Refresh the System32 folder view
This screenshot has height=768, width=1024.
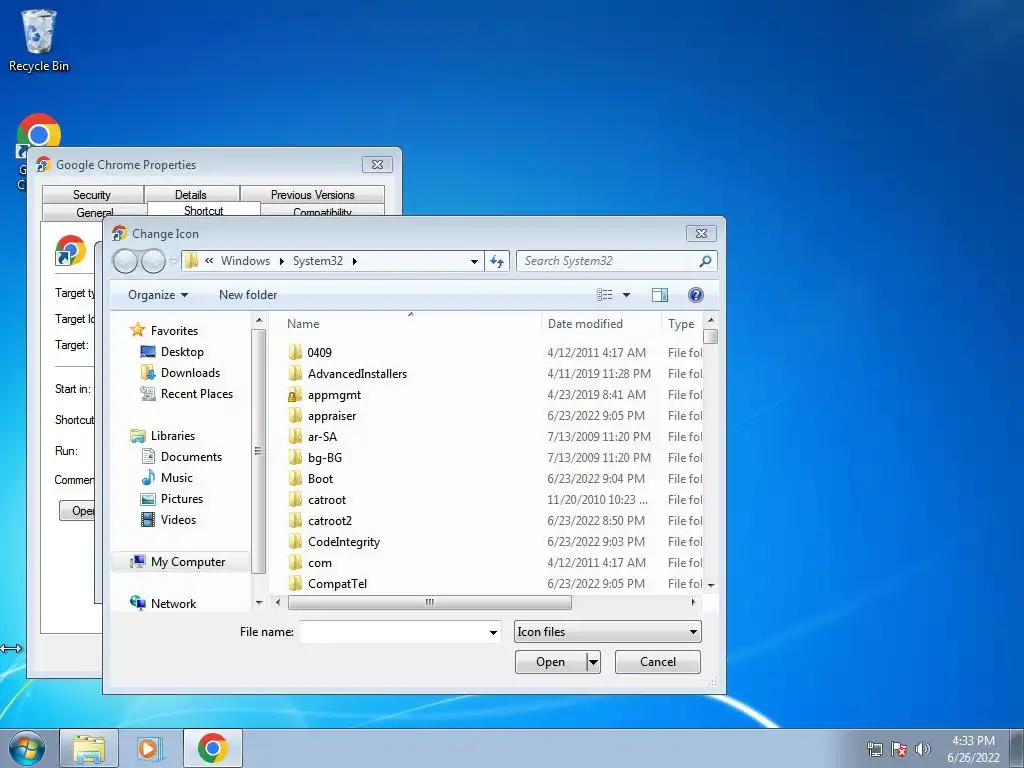pos(497,261)
